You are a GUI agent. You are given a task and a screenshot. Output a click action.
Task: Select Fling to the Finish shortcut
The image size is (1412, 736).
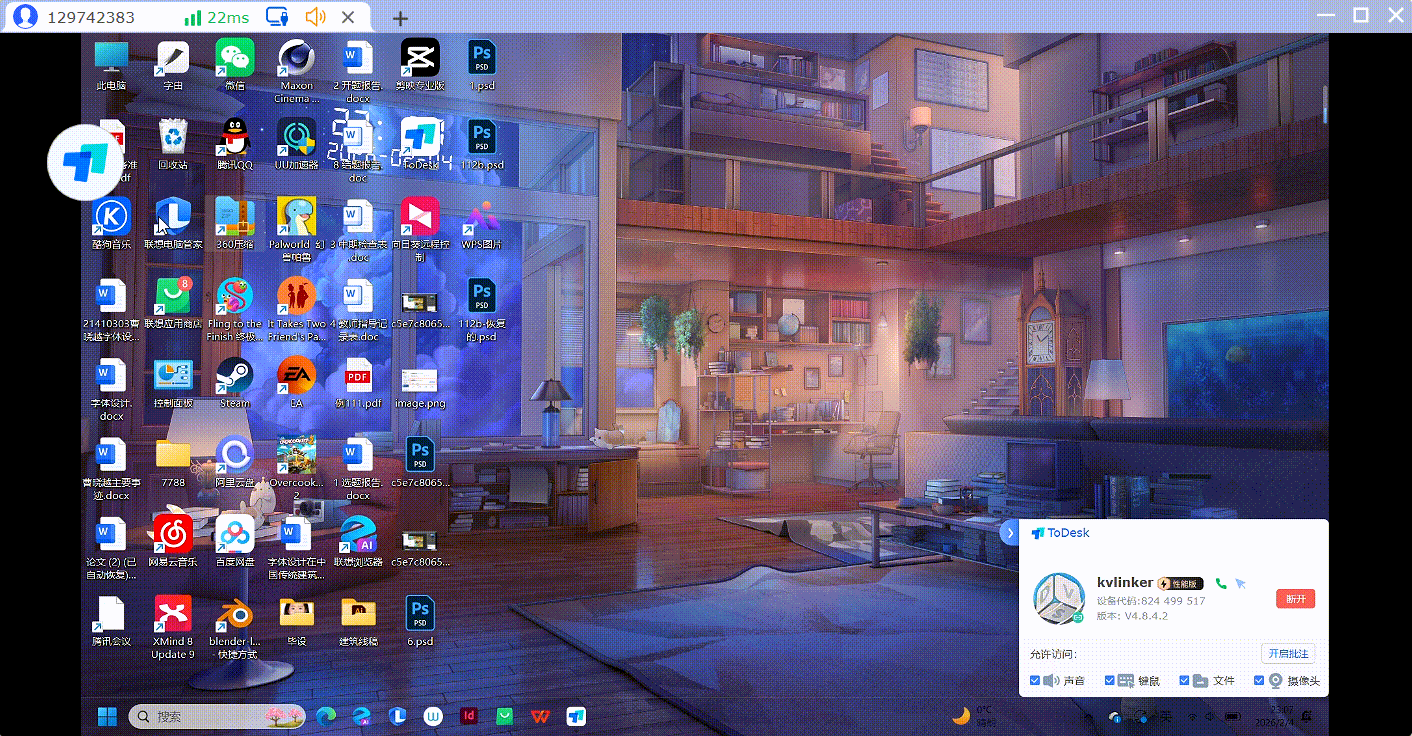[x=235, y=309]
